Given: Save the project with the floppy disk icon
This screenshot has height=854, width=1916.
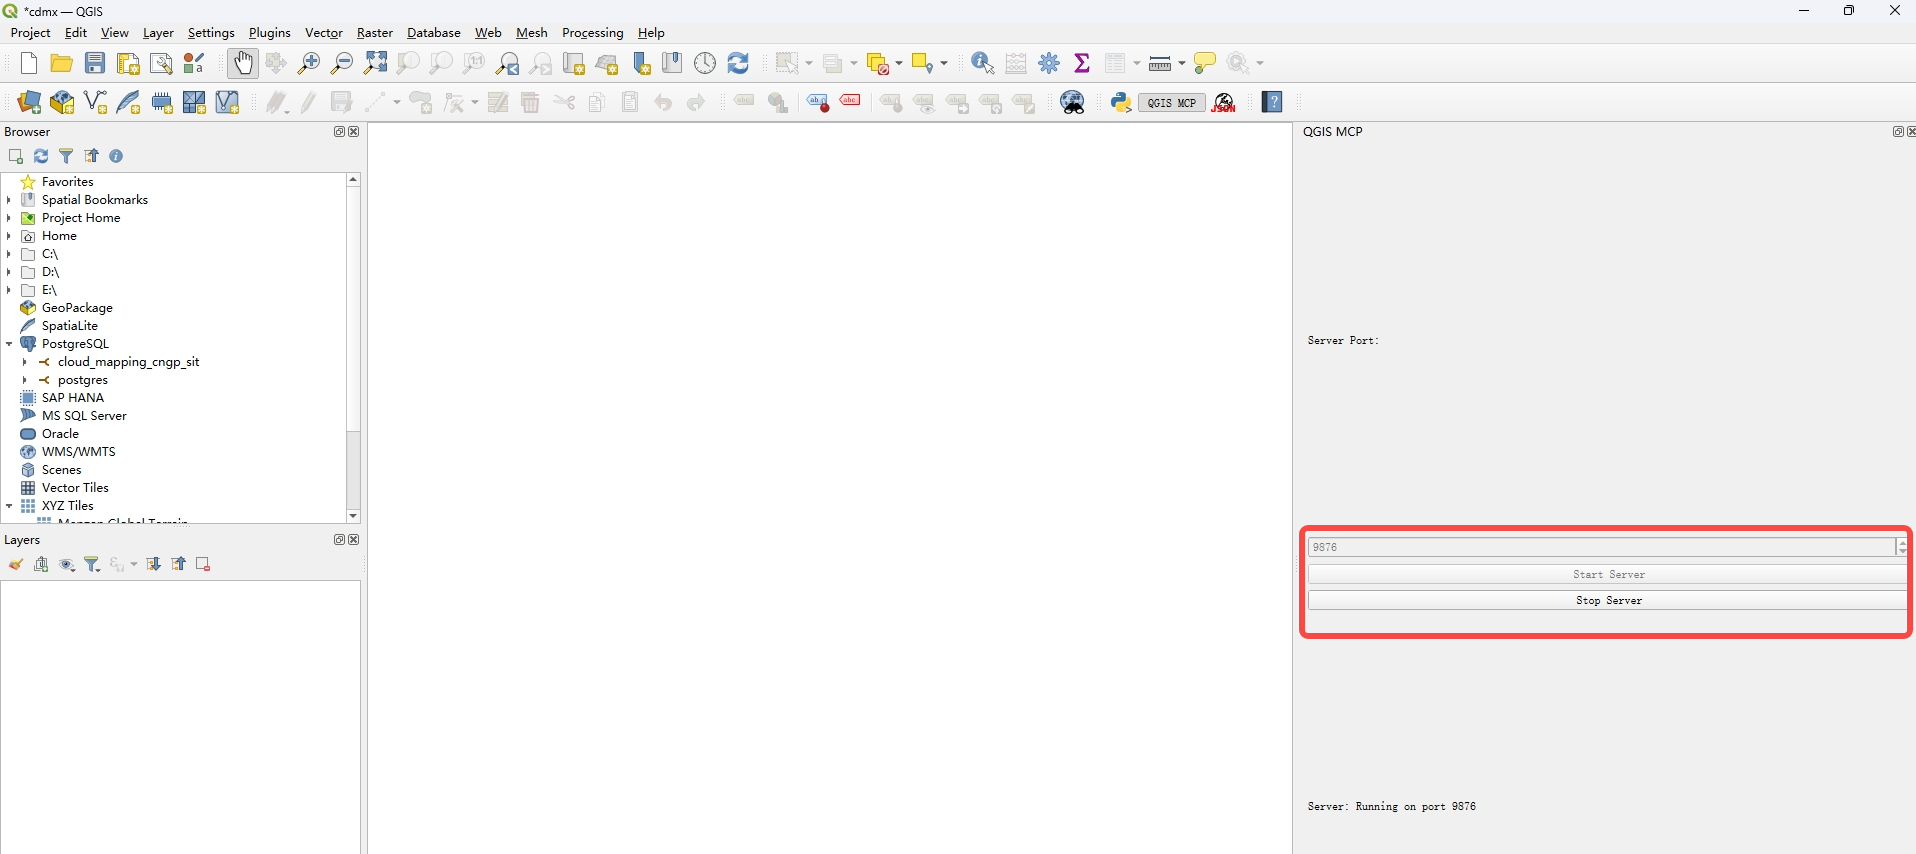Looking at the screenshot, I should (x=95, y=63).
